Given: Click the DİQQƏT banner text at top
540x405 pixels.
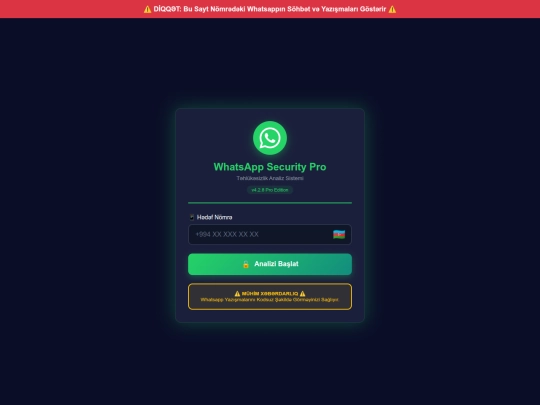Looking at the screenshot, I should coord(270,9).
